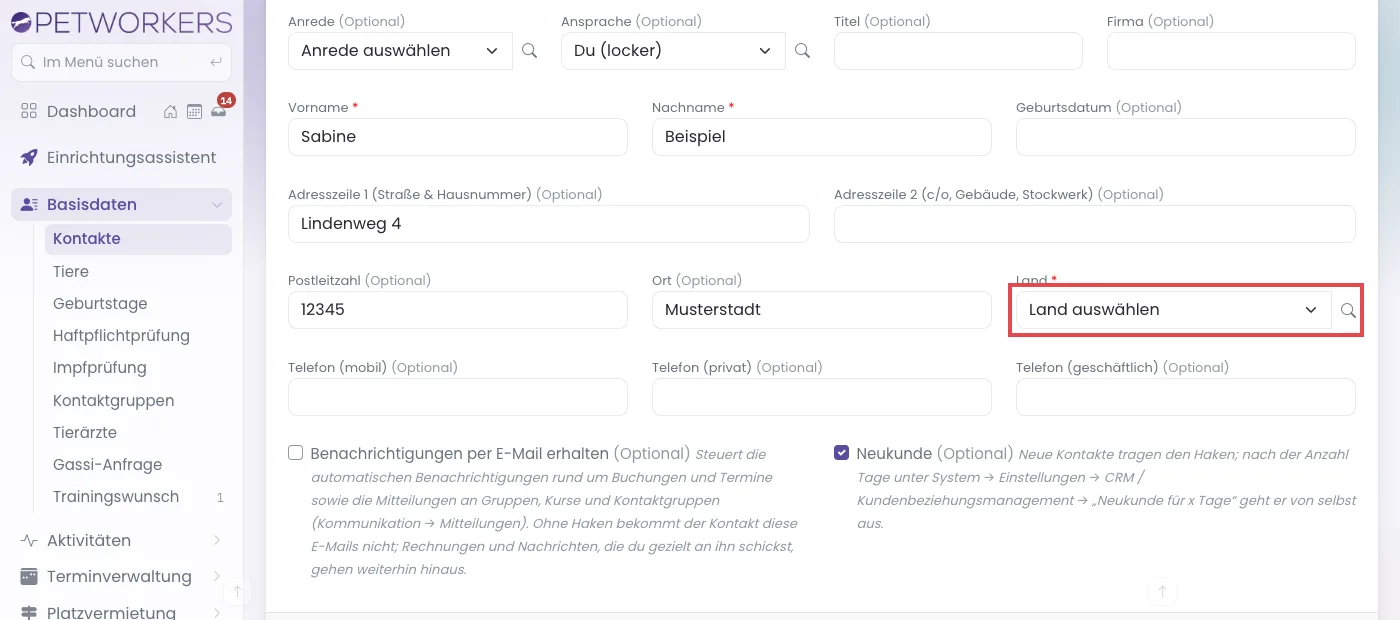The image size is (1400, 620).
Task: Open the calendar icon beside Dashboard
Action: [194, 112]
